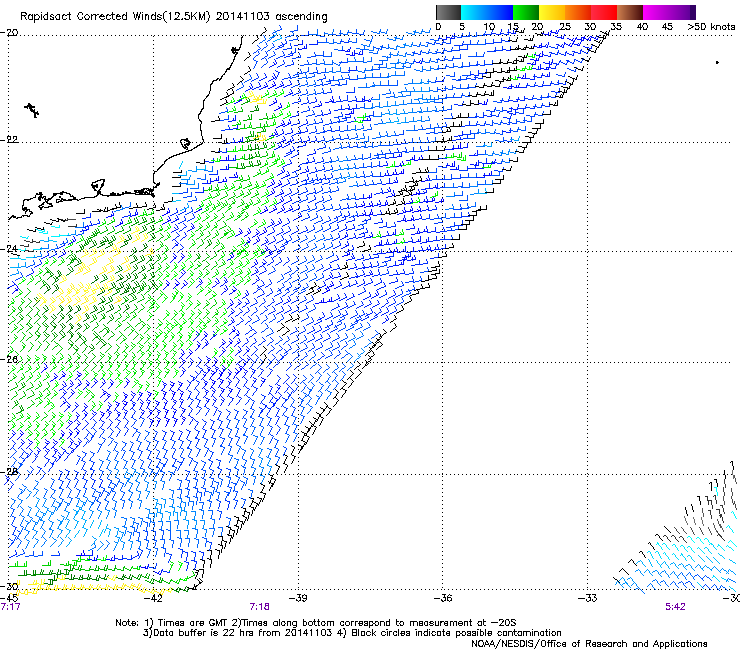Click the '-28' latitude axis label

click(x=9, y=472)
